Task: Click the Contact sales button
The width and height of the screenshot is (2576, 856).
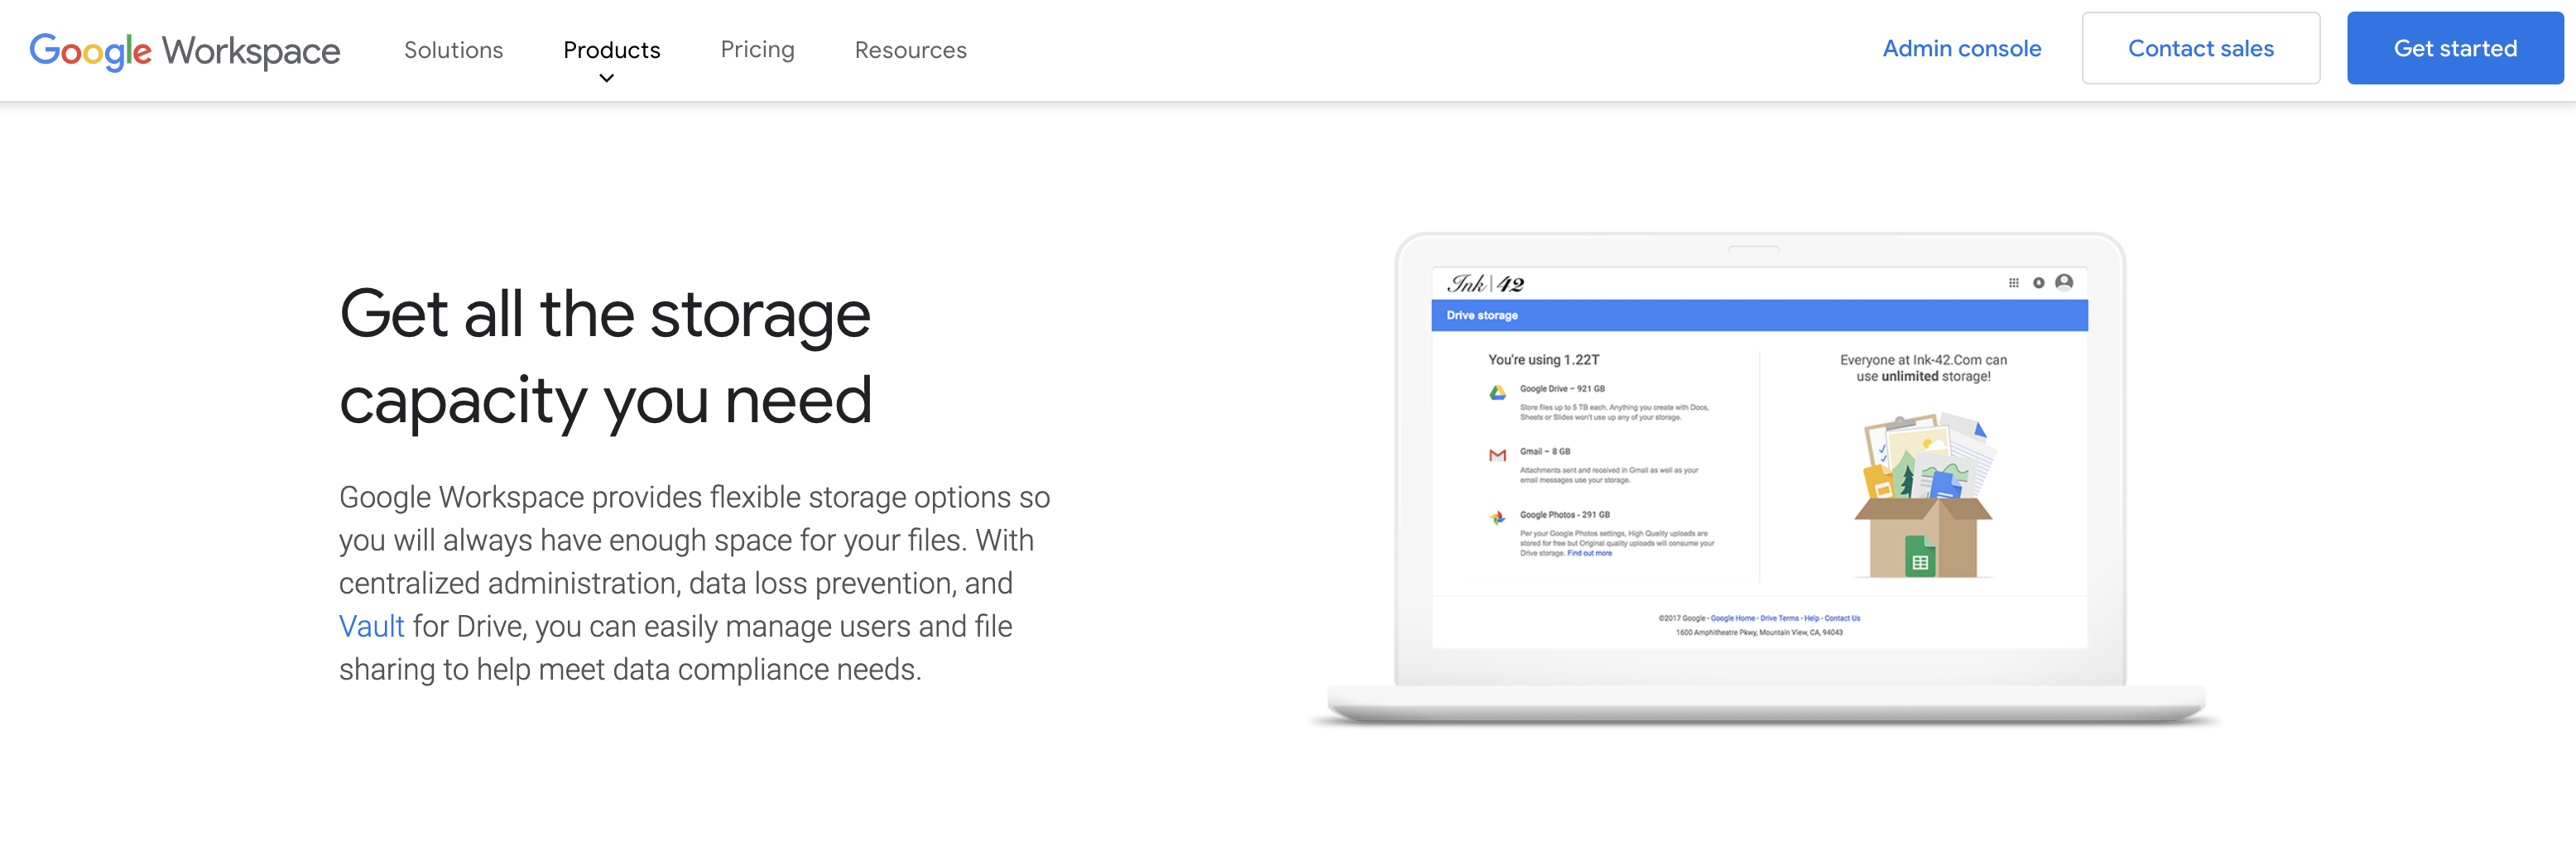Action: pos(2200,48)
